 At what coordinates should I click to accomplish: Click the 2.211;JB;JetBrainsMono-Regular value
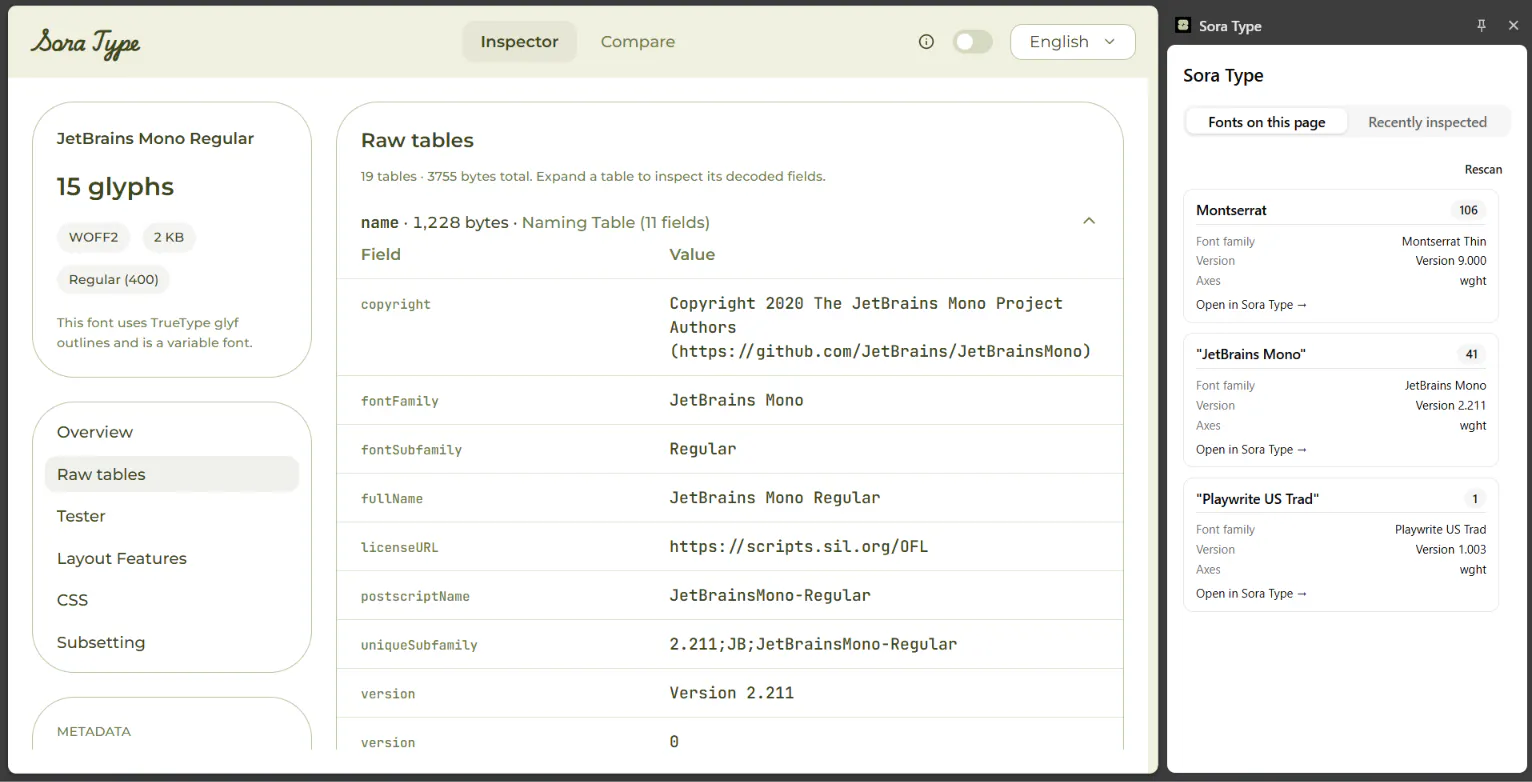813,644
